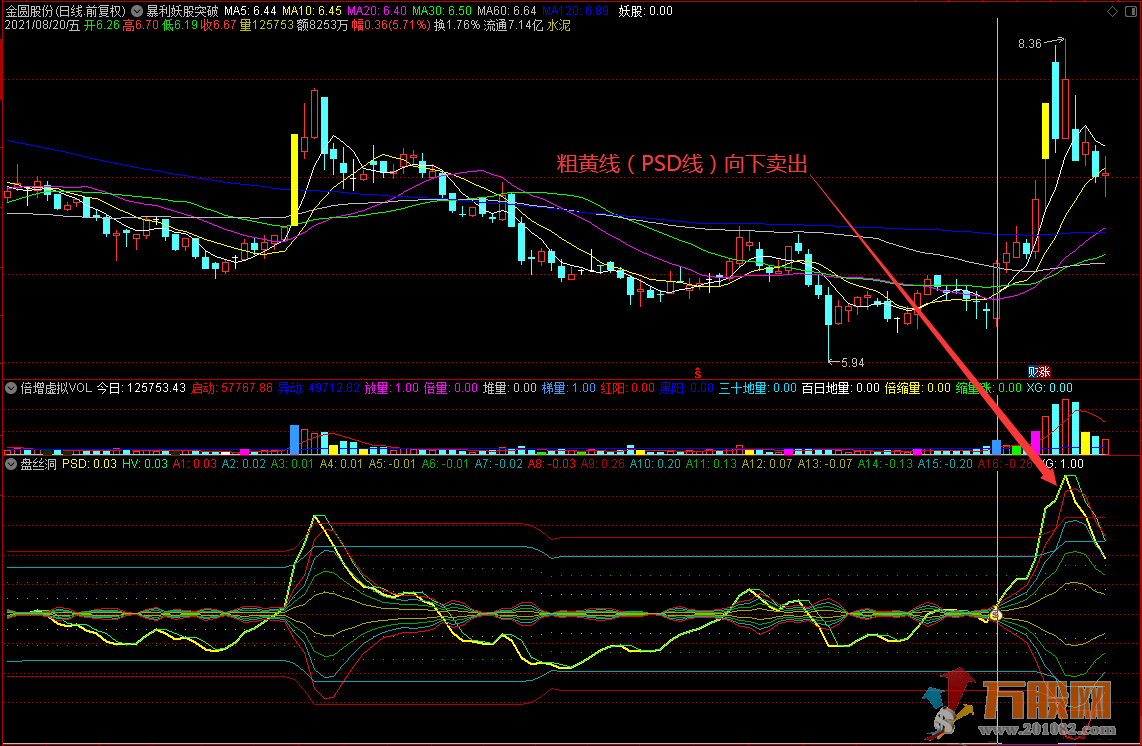The height and width of the screenshot is (746, 1142).
Task: Click the 三十地量: 0.00 value
Action: coord(758,388)
